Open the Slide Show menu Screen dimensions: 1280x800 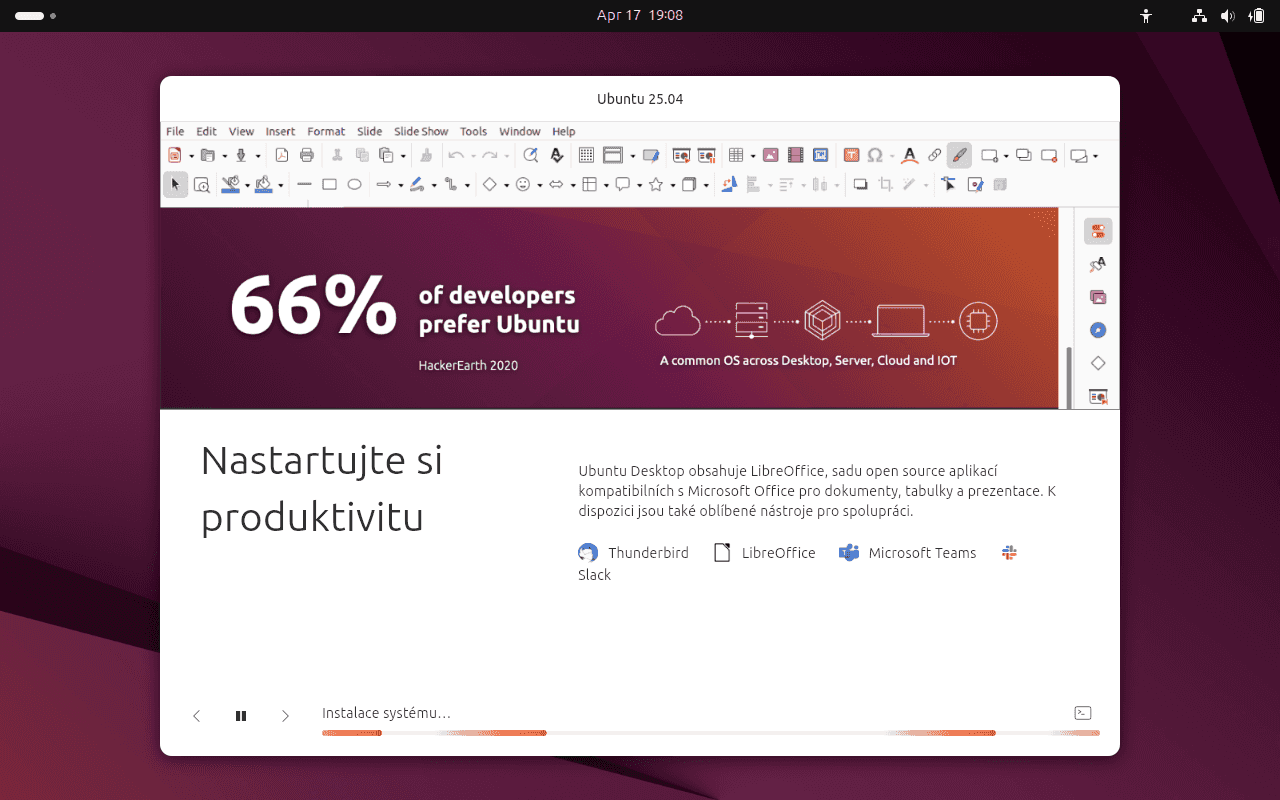point(421,131)
